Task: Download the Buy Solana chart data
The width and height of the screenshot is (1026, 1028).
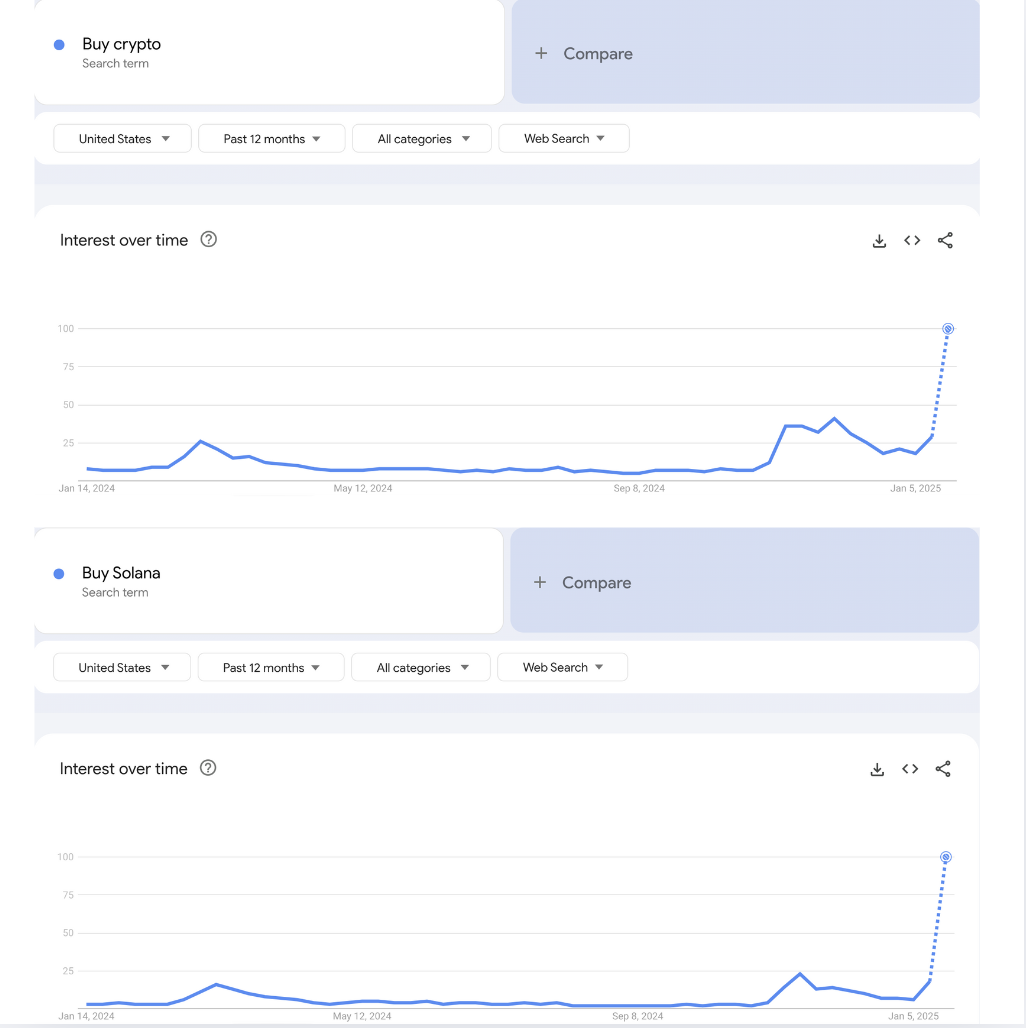Action: (877, 768)
